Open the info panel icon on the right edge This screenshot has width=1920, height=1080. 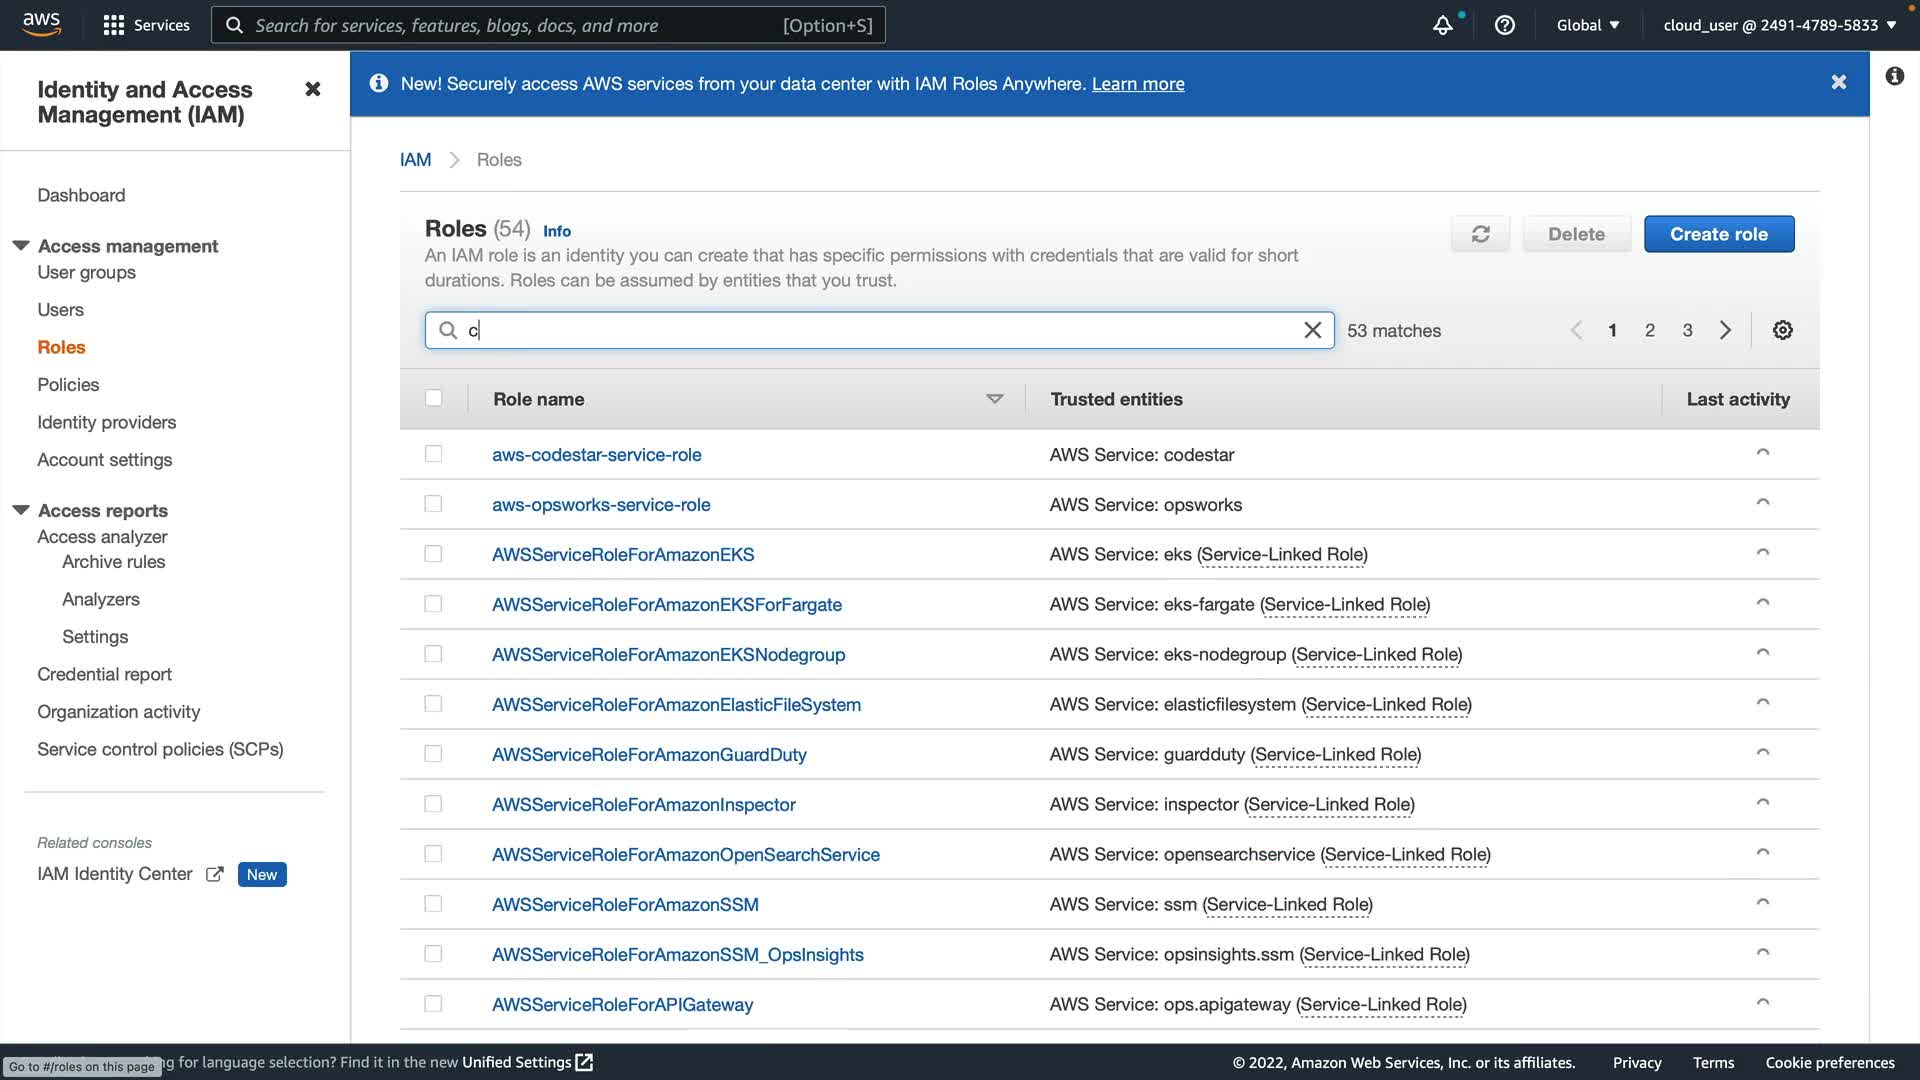[1894, 76]
